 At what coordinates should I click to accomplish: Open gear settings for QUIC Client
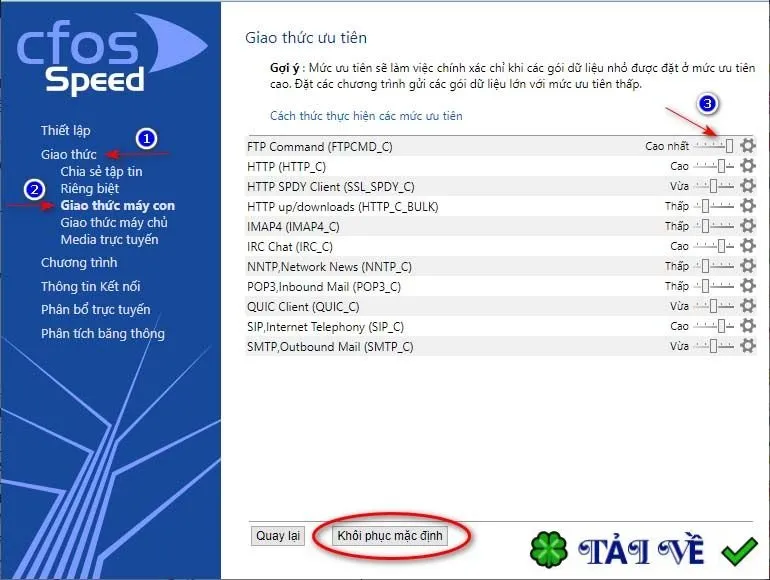click(x=747, y=306)
